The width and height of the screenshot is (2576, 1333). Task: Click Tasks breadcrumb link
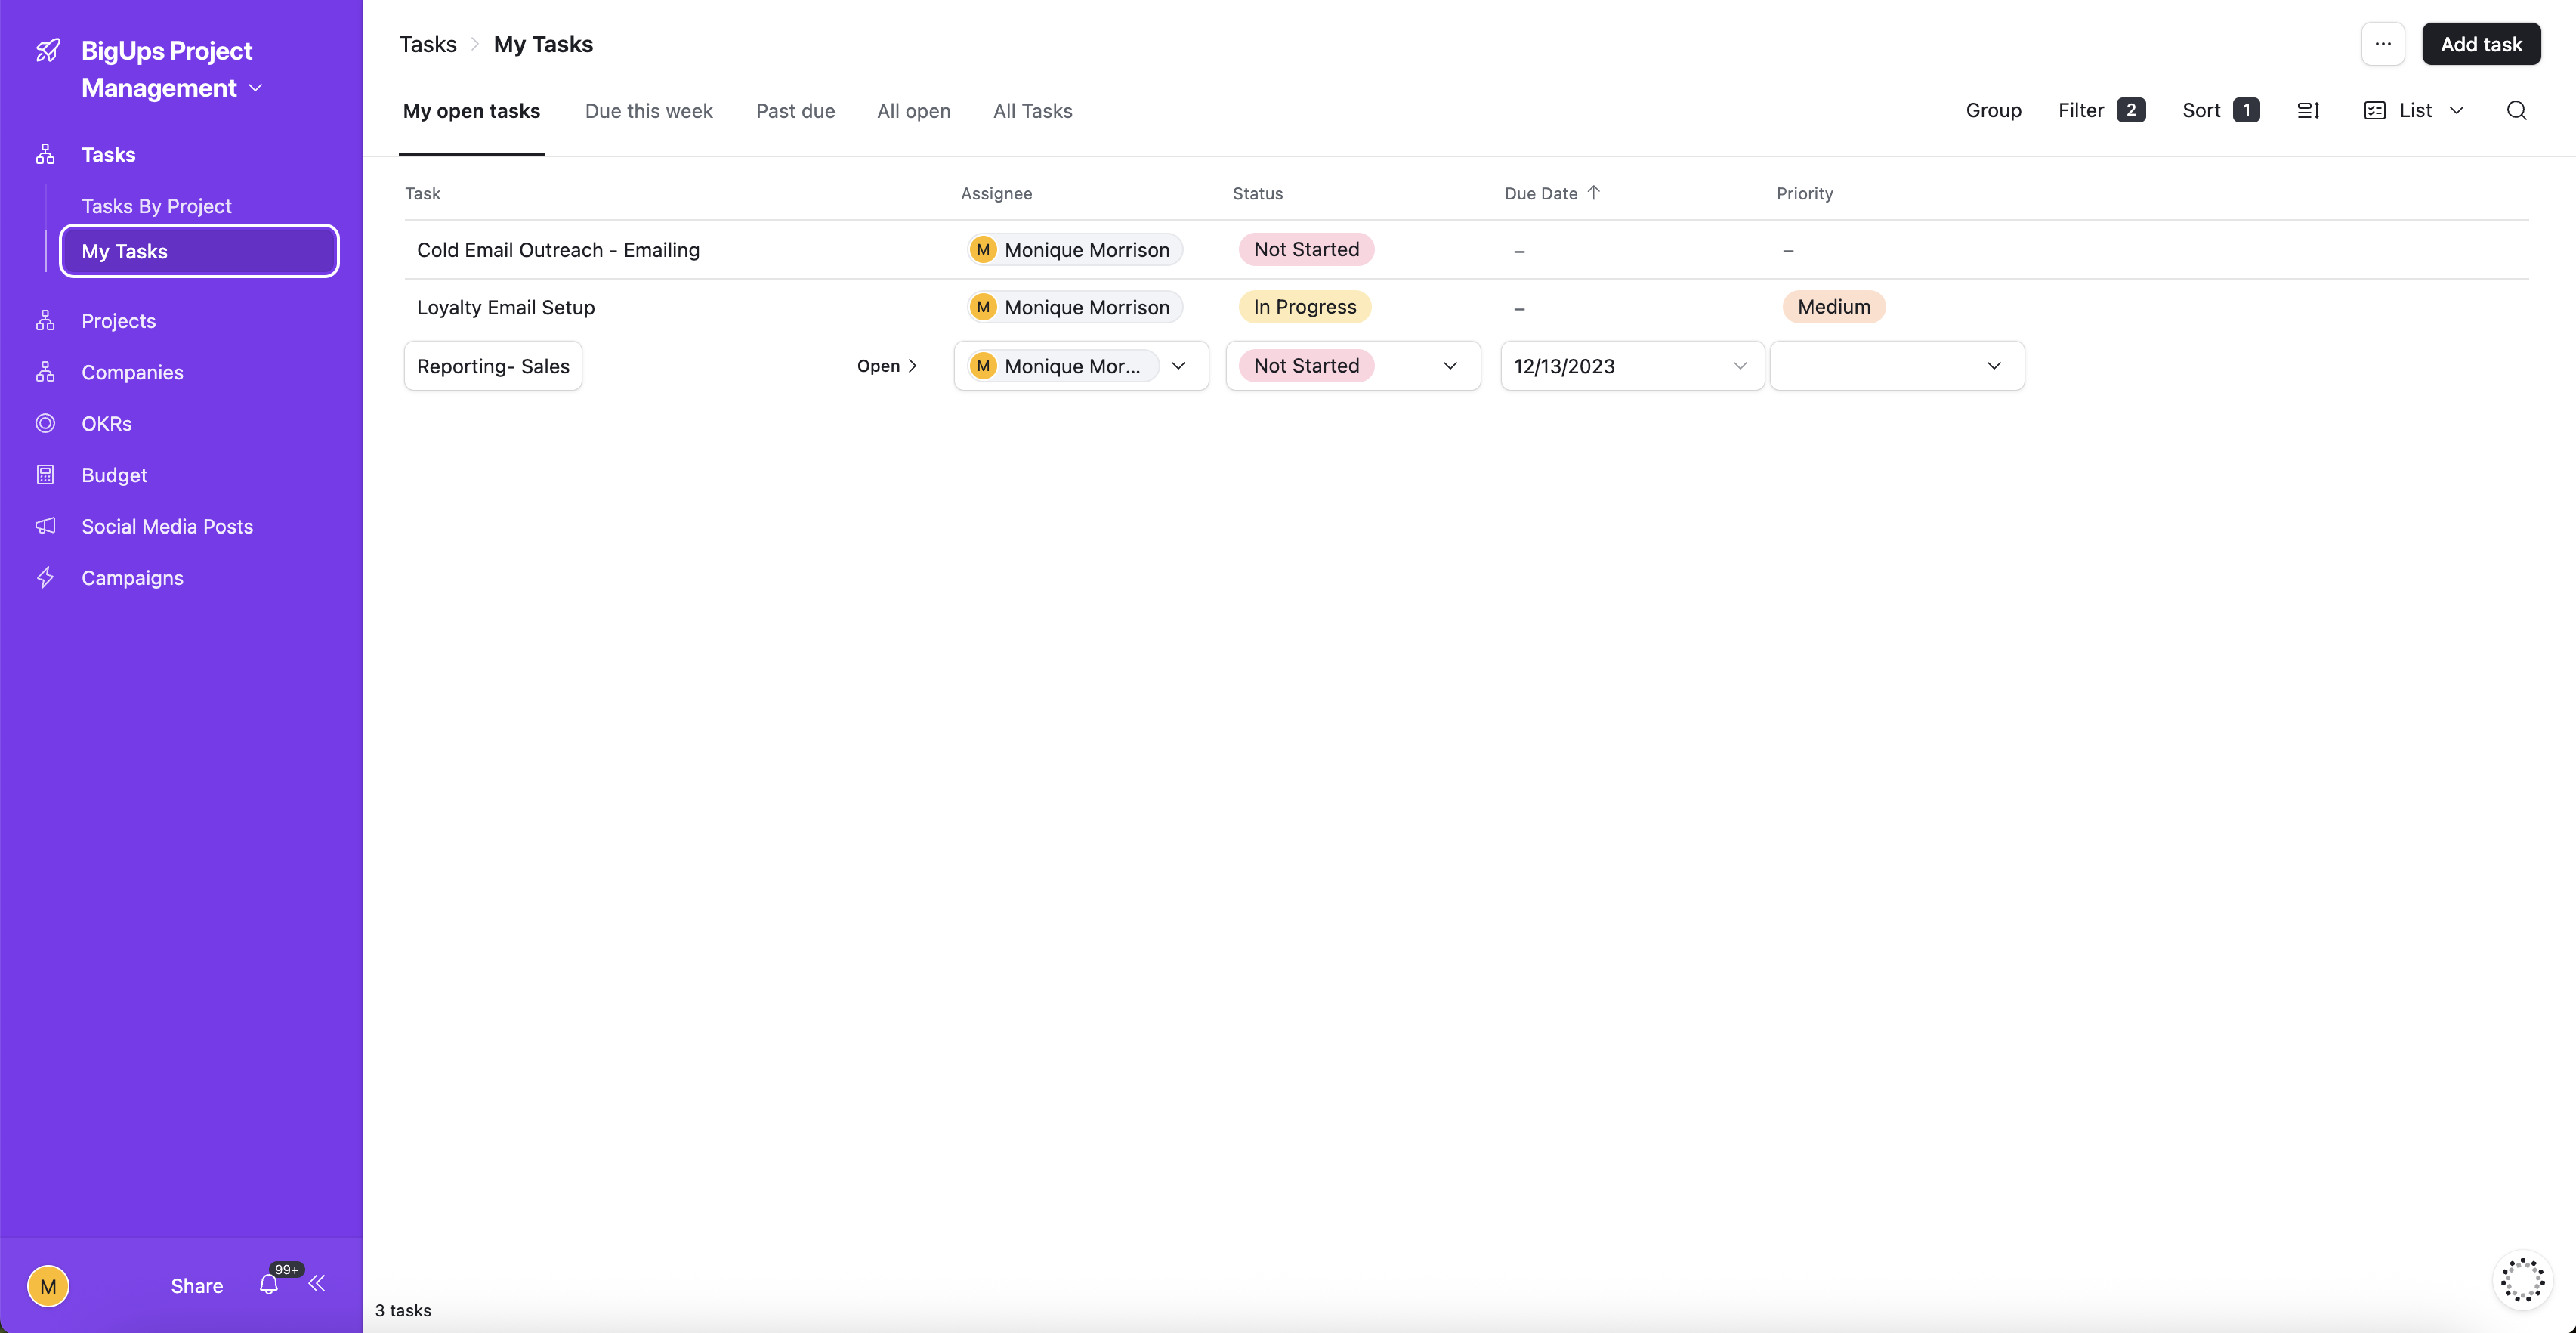click(x=427, y=44)
